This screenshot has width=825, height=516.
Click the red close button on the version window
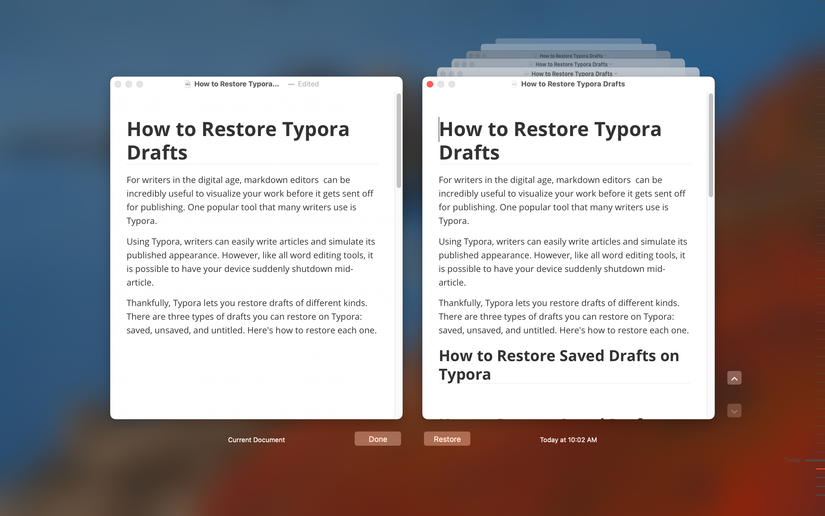pos(430,84)
